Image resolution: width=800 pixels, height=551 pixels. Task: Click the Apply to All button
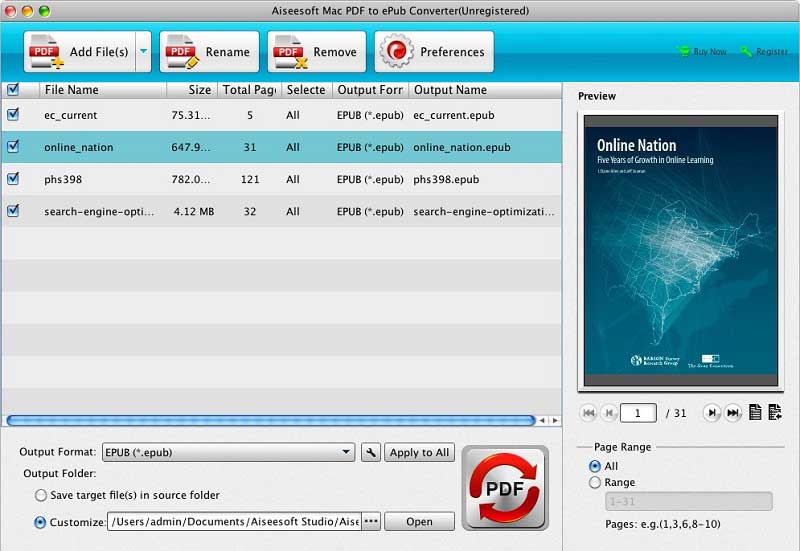(x=419, y=452)
